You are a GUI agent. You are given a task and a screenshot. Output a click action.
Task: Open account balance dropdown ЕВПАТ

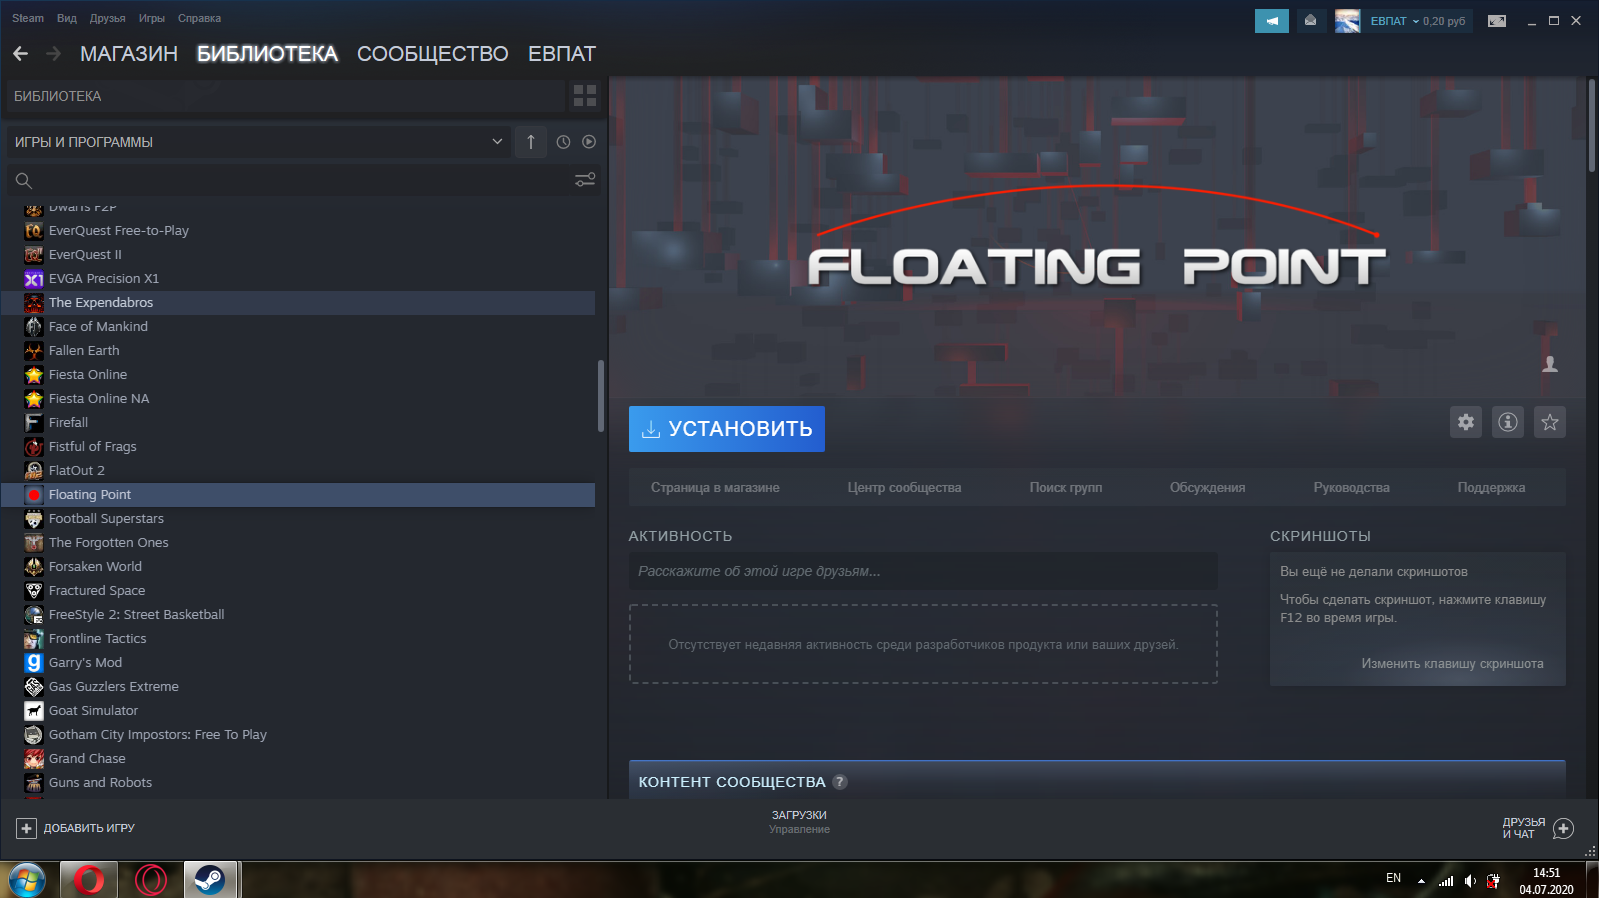[1417, 21]
